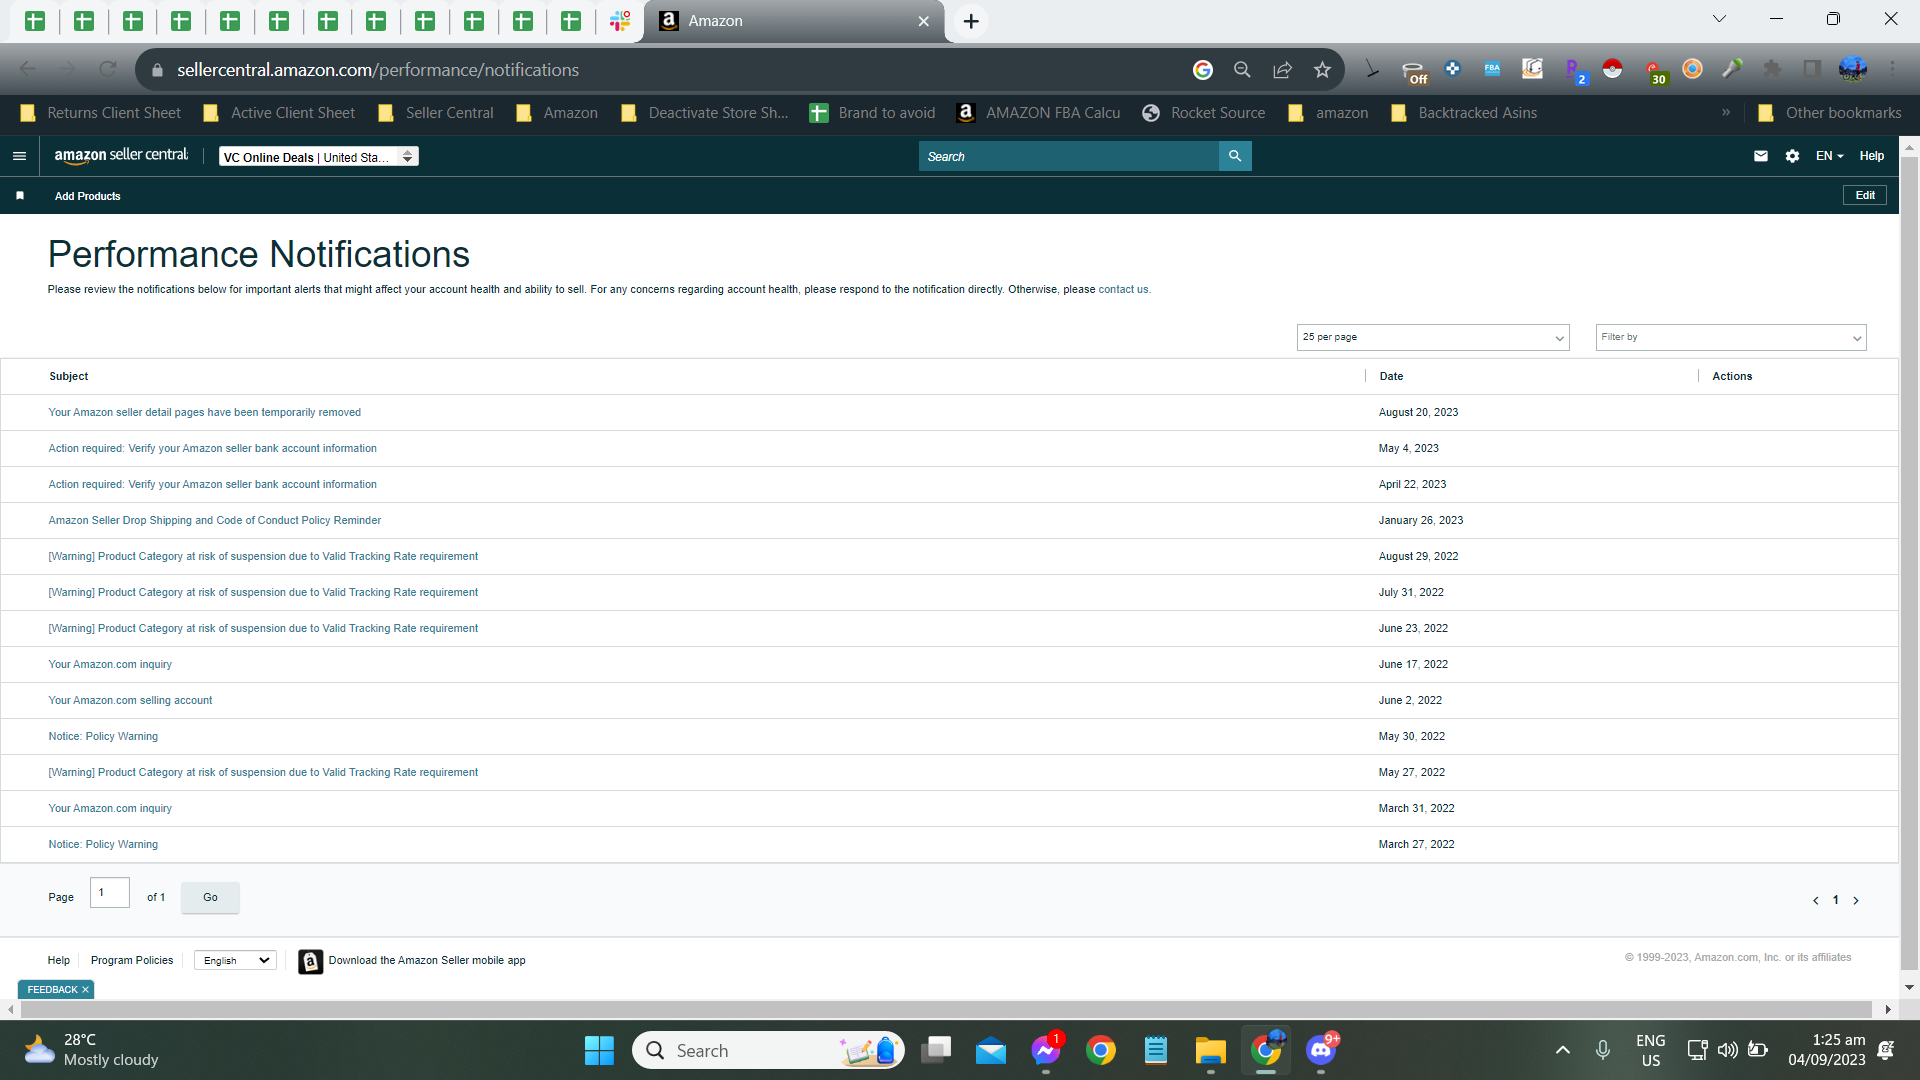The width and height of the screenshot is (1920, 1080).
Task: Open Program Policies link in footer
Action: pyautogui.click(x=132, y=961)
